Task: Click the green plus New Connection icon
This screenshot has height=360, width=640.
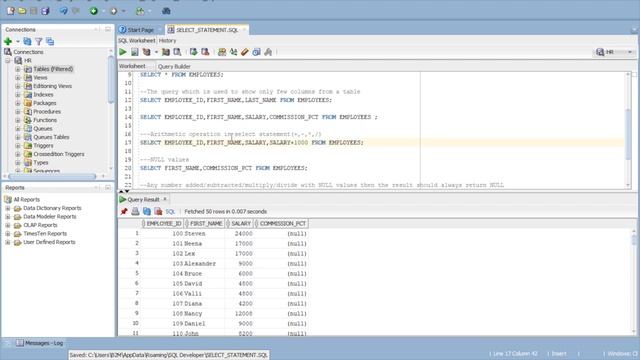Action: (x=8, y=41)
